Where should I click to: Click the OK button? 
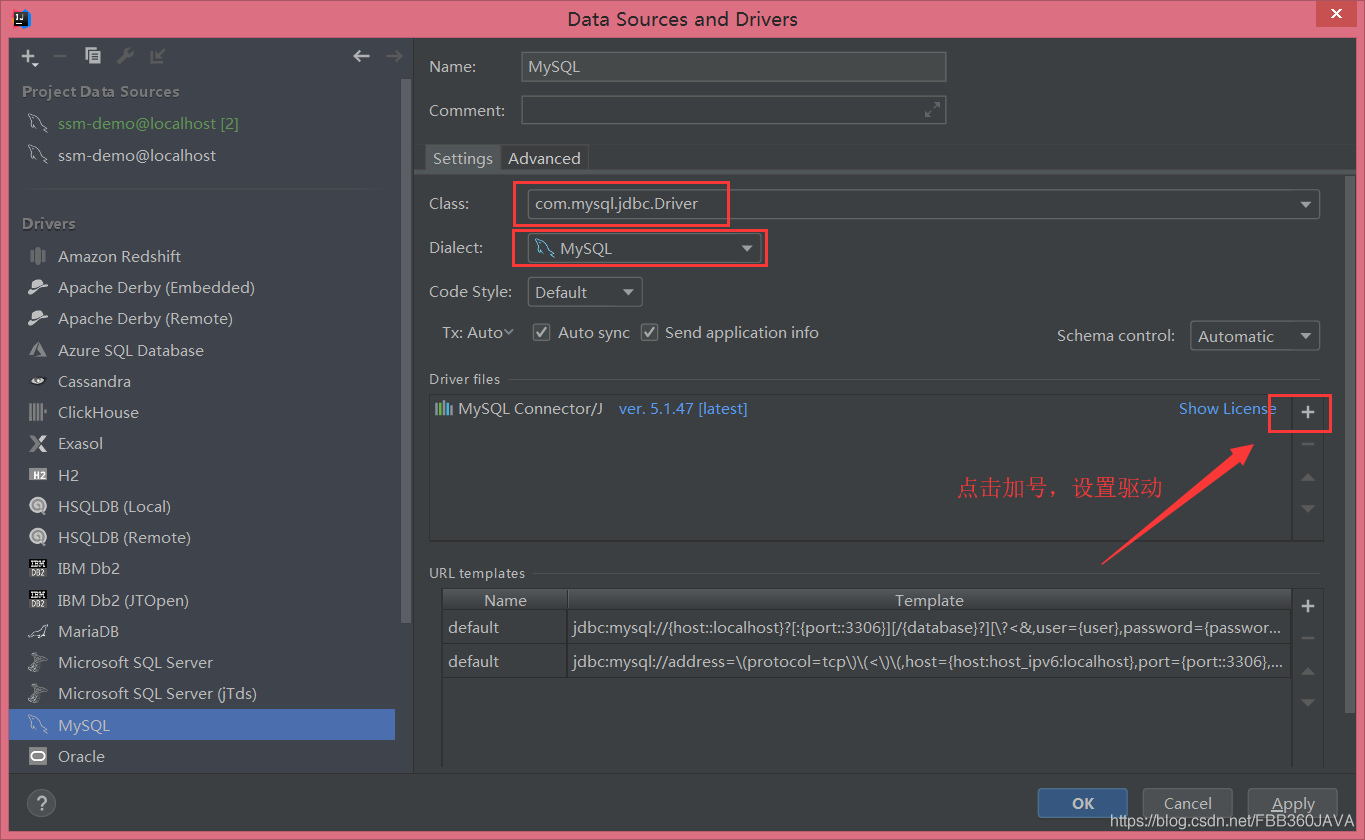coord(1083,803)
